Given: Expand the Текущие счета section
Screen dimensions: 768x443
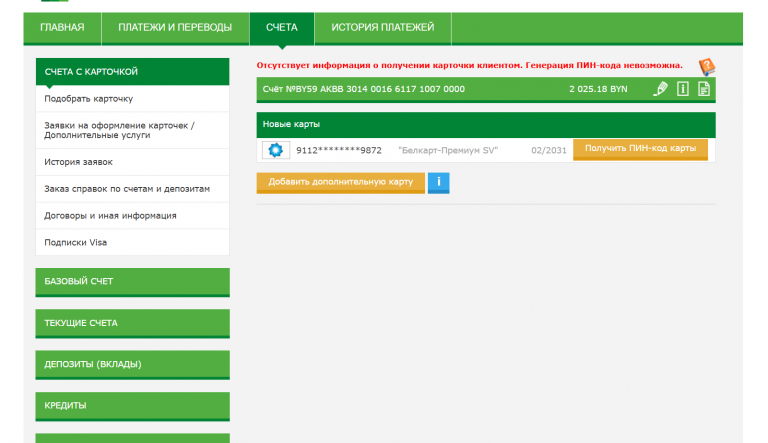Looking at the screenshot, I should pyautogui.click(x=133, y=323).
